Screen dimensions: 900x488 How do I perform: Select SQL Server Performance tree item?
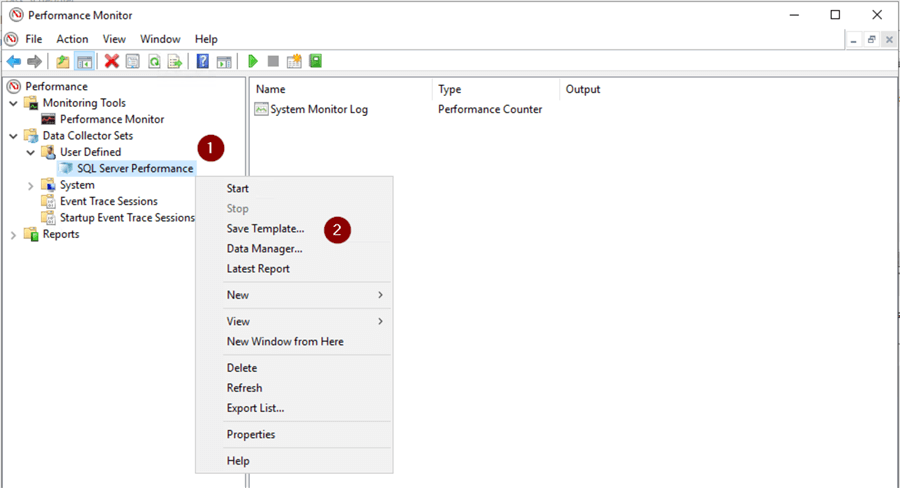(135, 169)
